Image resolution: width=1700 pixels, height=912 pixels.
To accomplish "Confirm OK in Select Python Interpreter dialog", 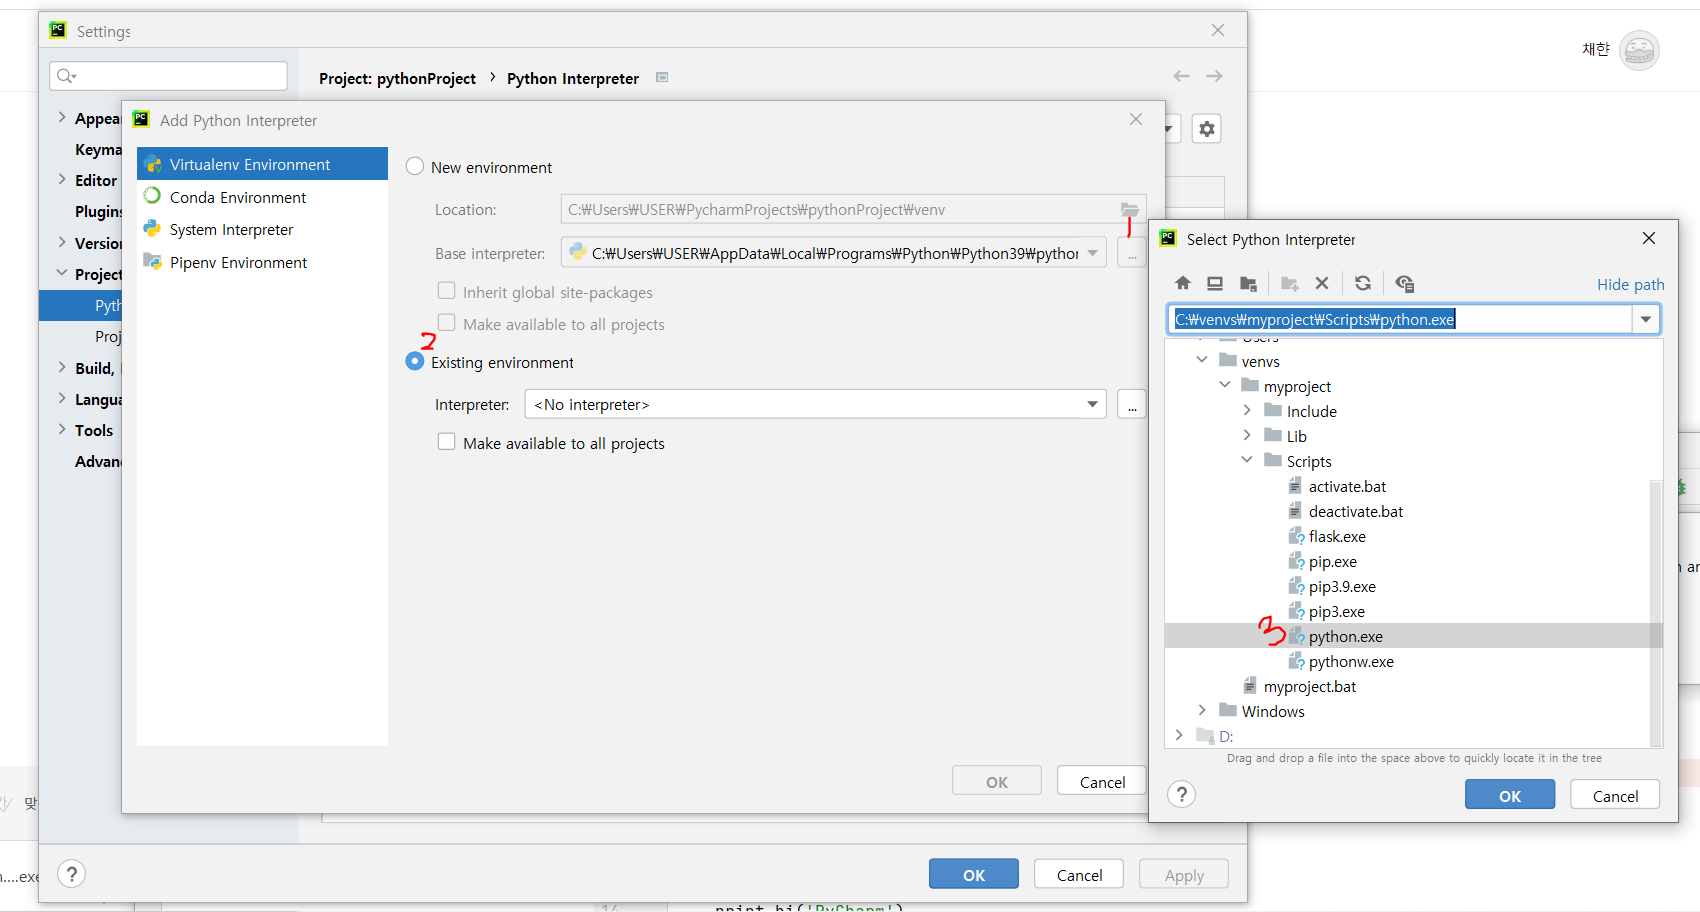I will 1510,795.
